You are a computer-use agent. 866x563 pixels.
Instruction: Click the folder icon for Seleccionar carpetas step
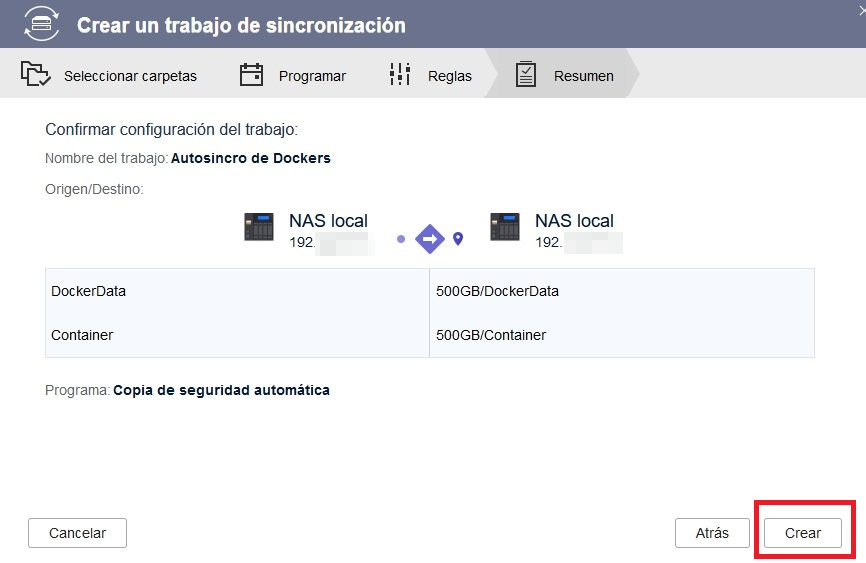(35, 75)
